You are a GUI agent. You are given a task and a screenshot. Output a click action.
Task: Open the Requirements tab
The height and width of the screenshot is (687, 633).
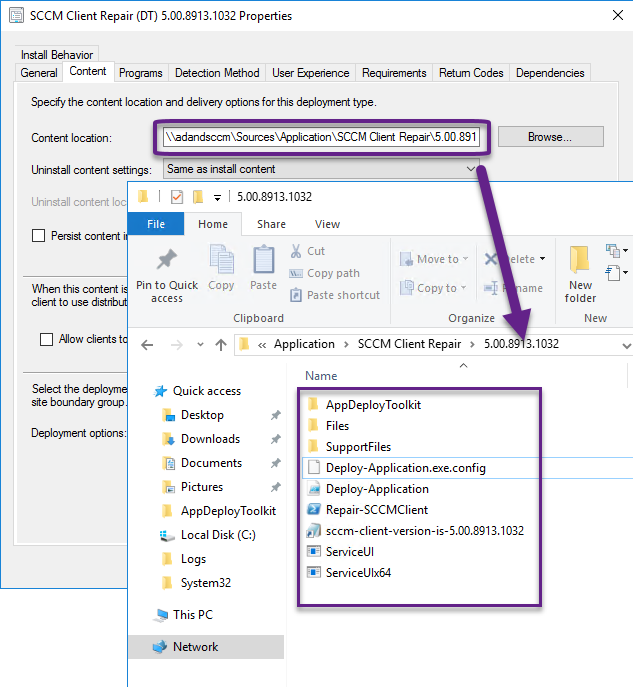394,73
